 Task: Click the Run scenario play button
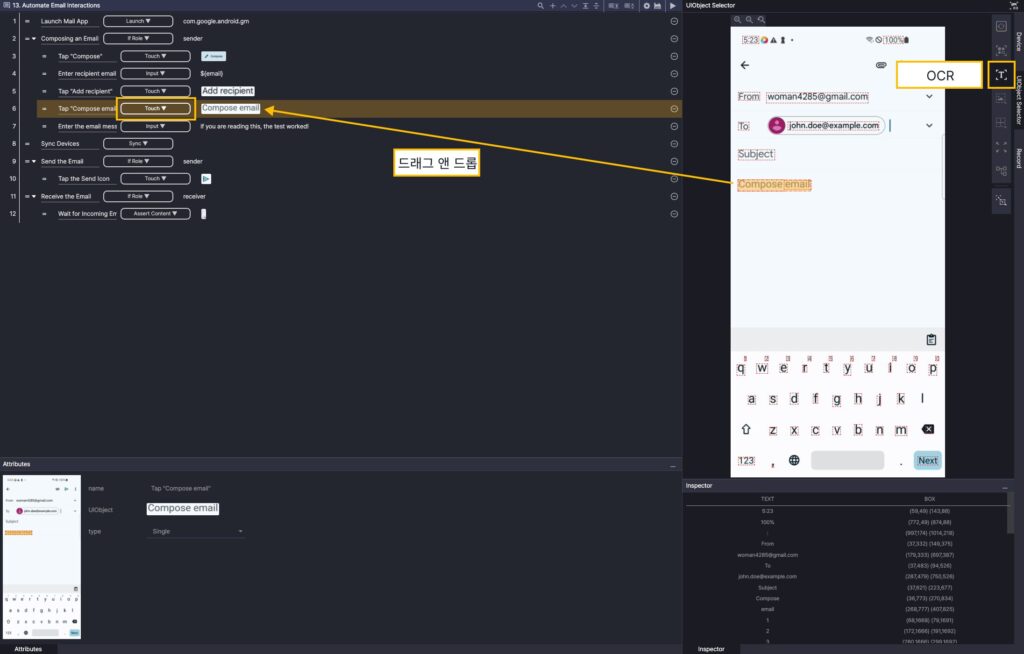point(672,6)
